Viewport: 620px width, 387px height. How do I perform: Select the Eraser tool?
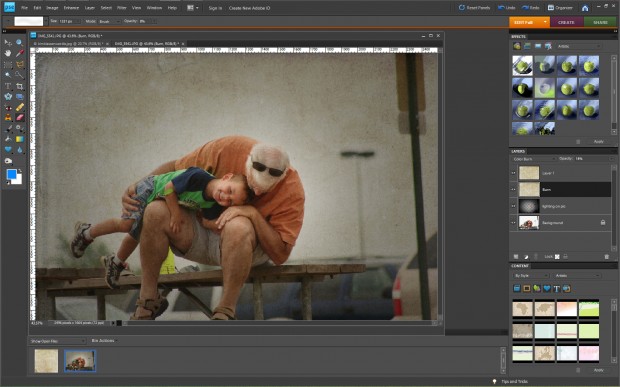[19, 118]
